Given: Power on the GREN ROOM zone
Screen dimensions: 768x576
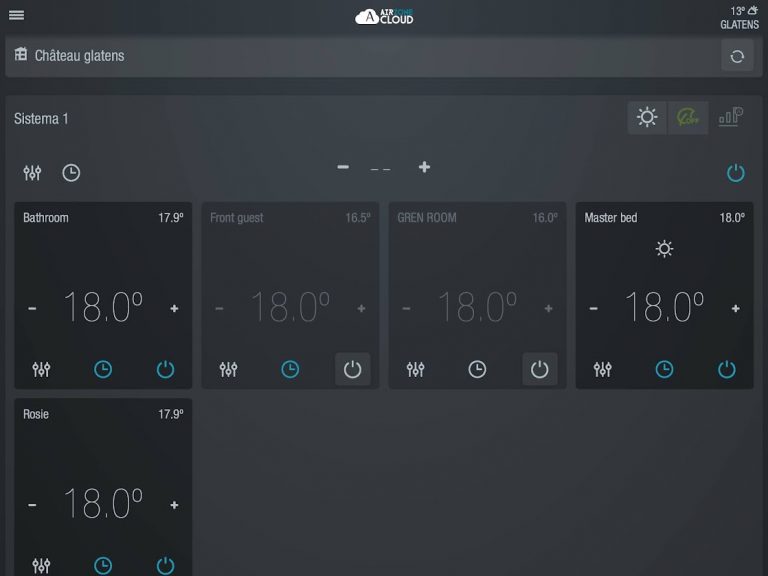Looking at the screenshot, I should (x=539, y=369).
